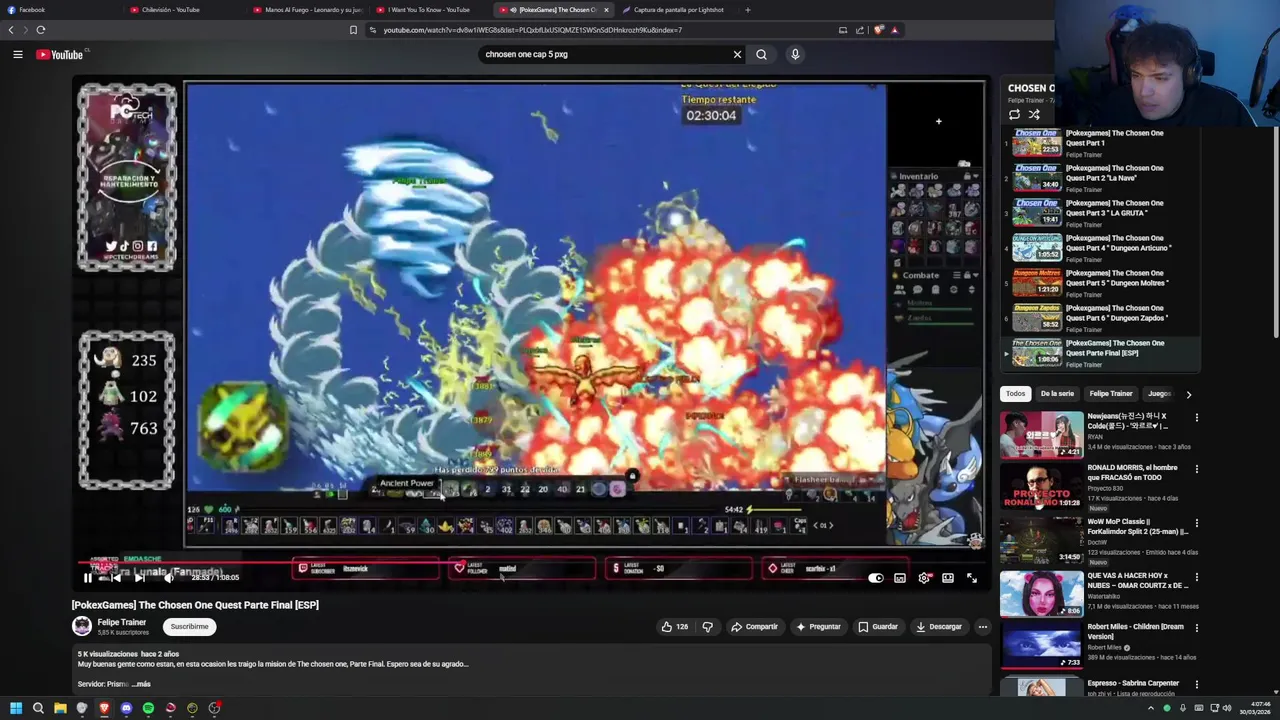Switch to I Want You To Know tab
1280x720 pixels.
[x=430, y=10]
